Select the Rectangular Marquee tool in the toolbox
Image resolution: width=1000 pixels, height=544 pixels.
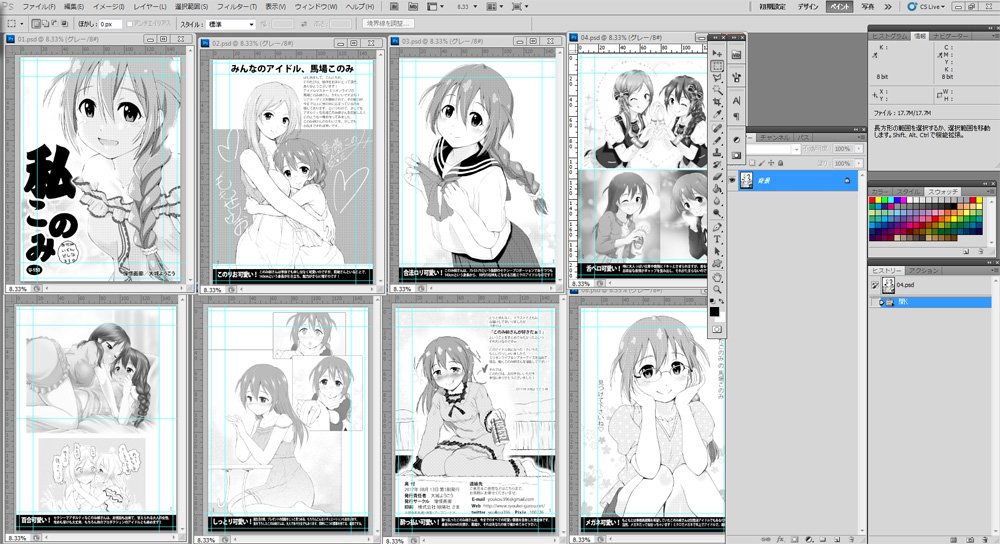coord(717,66)
